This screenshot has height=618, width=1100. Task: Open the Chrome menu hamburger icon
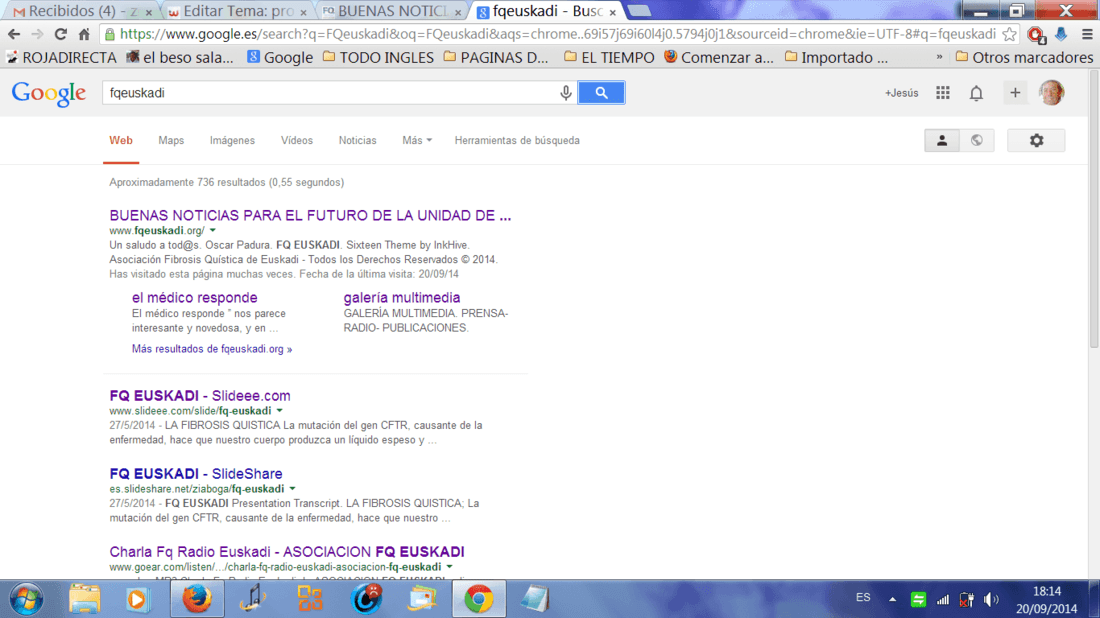click(1087, 34)
